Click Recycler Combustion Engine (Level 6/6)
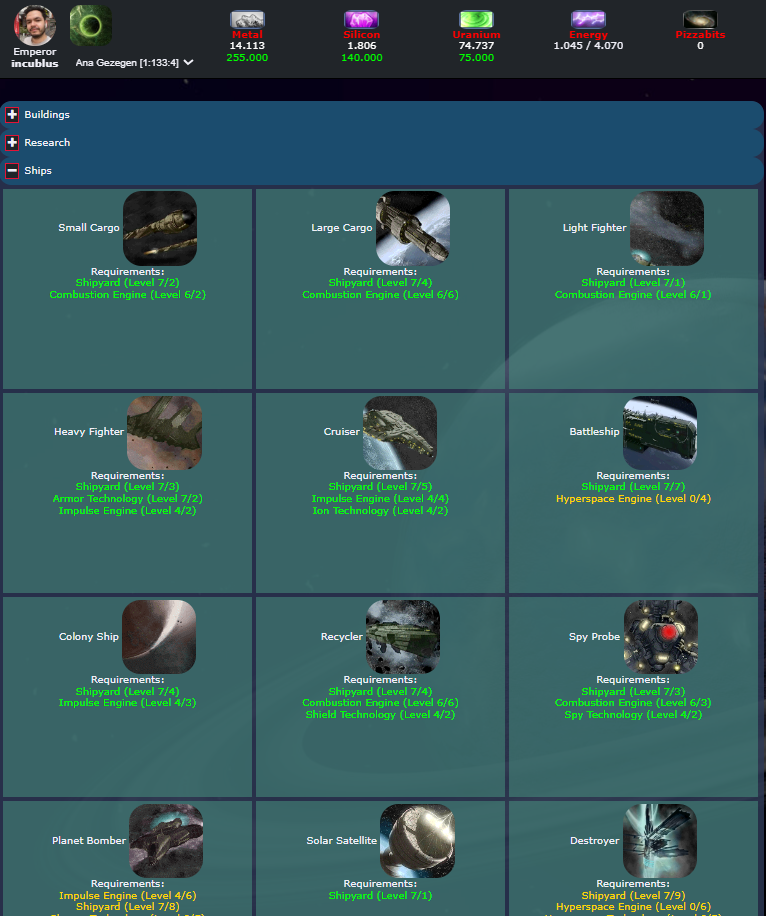Screen dimensions: 766x916 click(x=380, y=703)
